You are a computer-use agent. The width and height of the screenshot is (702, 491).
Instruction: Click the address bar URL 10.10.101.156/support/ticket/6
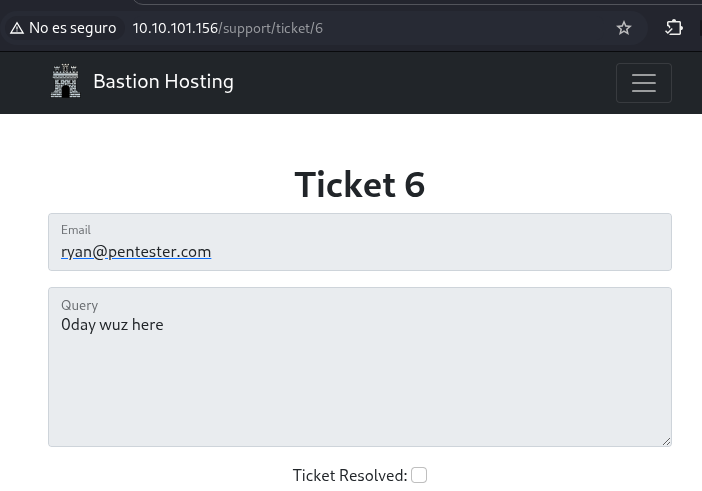point(227,28)
